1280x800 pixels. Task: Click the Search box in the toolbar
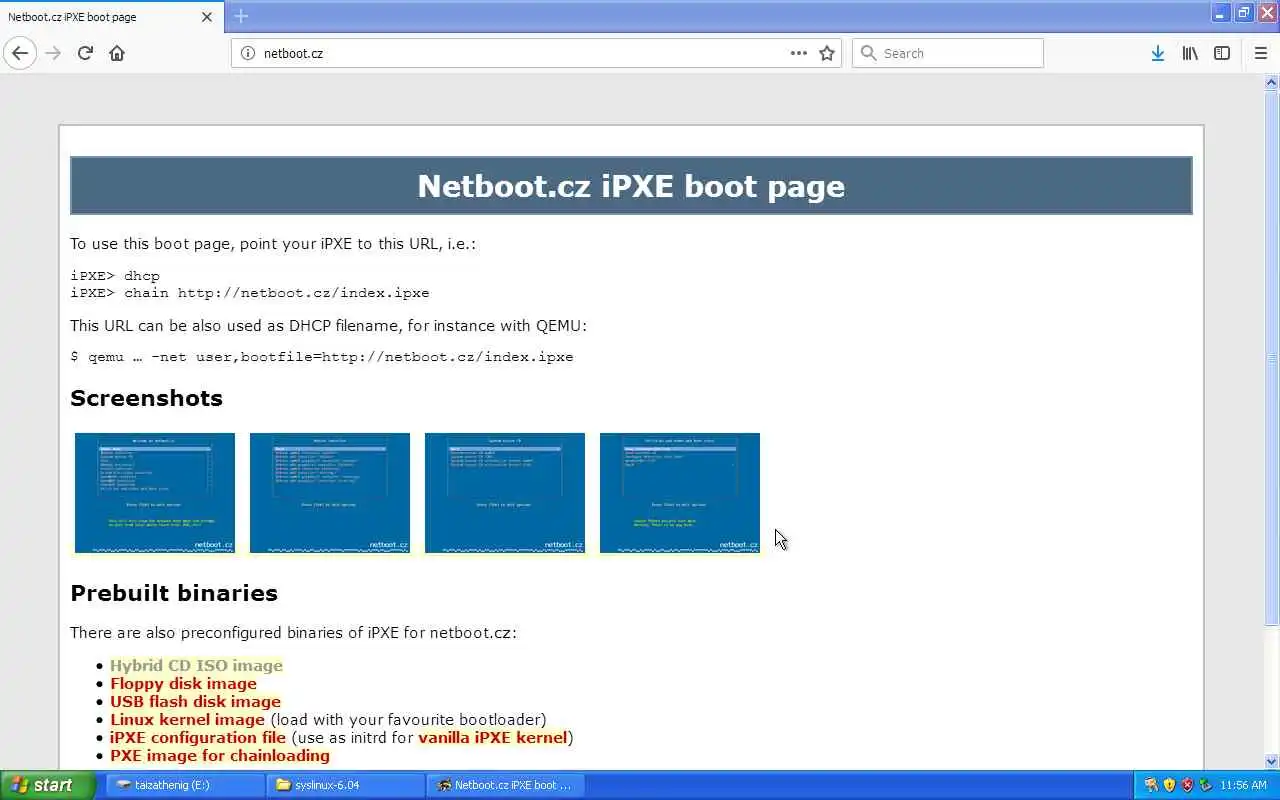948,53
